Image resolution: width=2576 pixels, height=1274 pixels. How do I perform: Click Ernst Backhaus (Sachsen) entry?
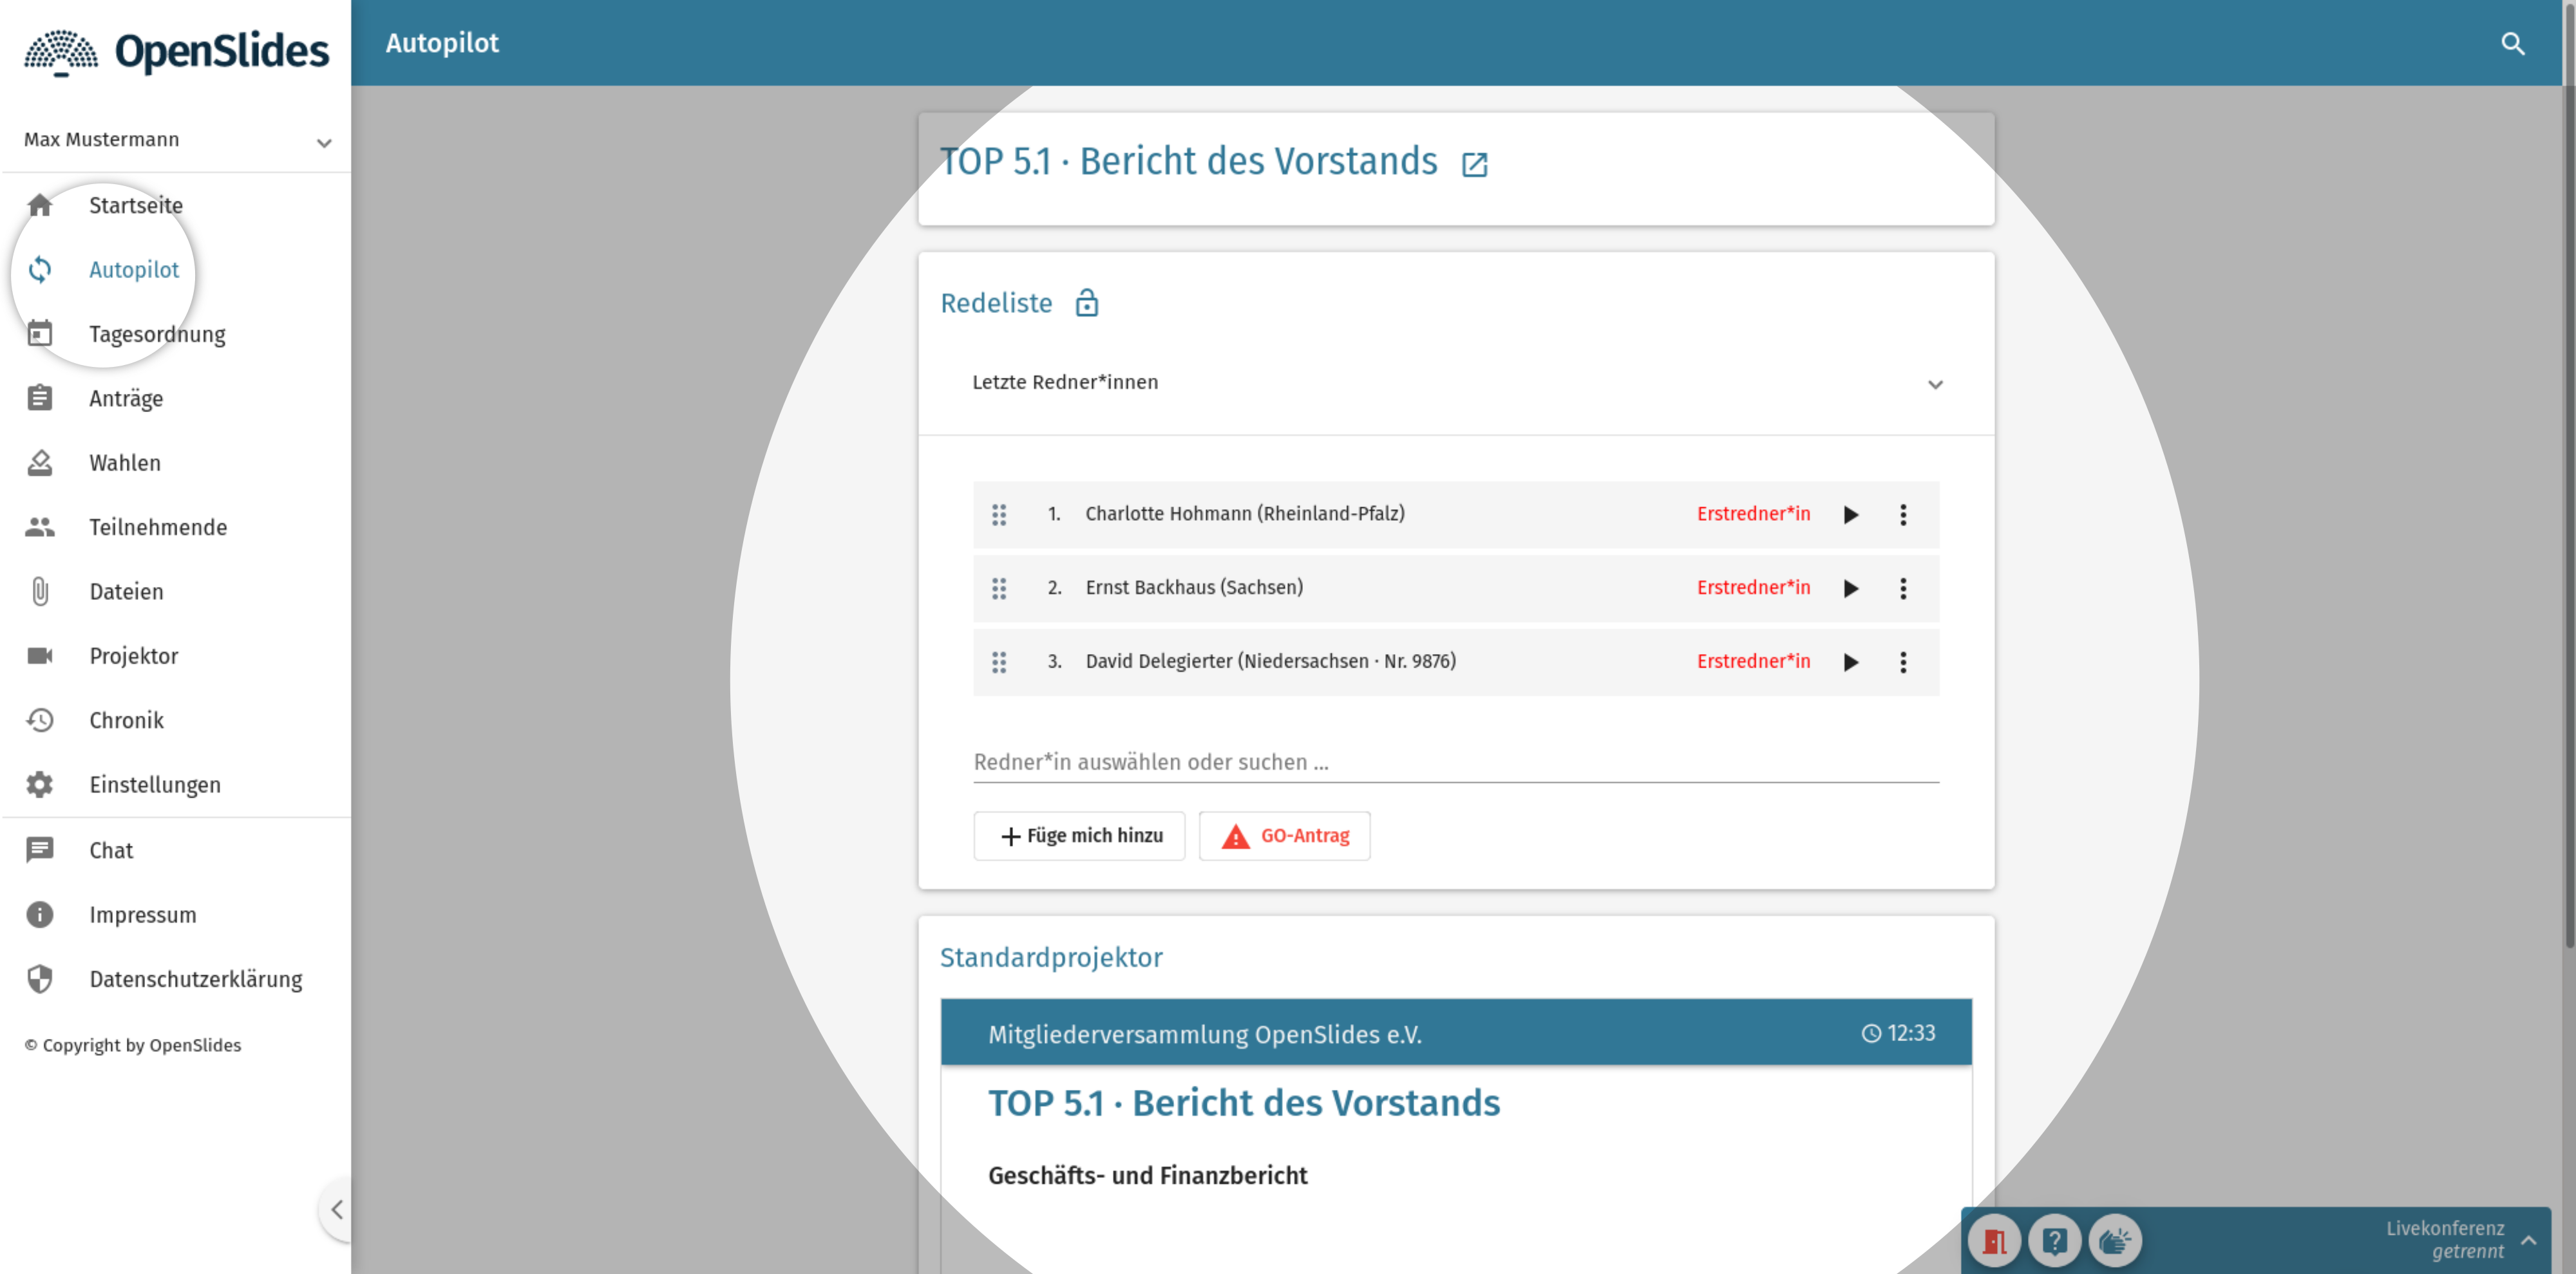click(1194, 588)
